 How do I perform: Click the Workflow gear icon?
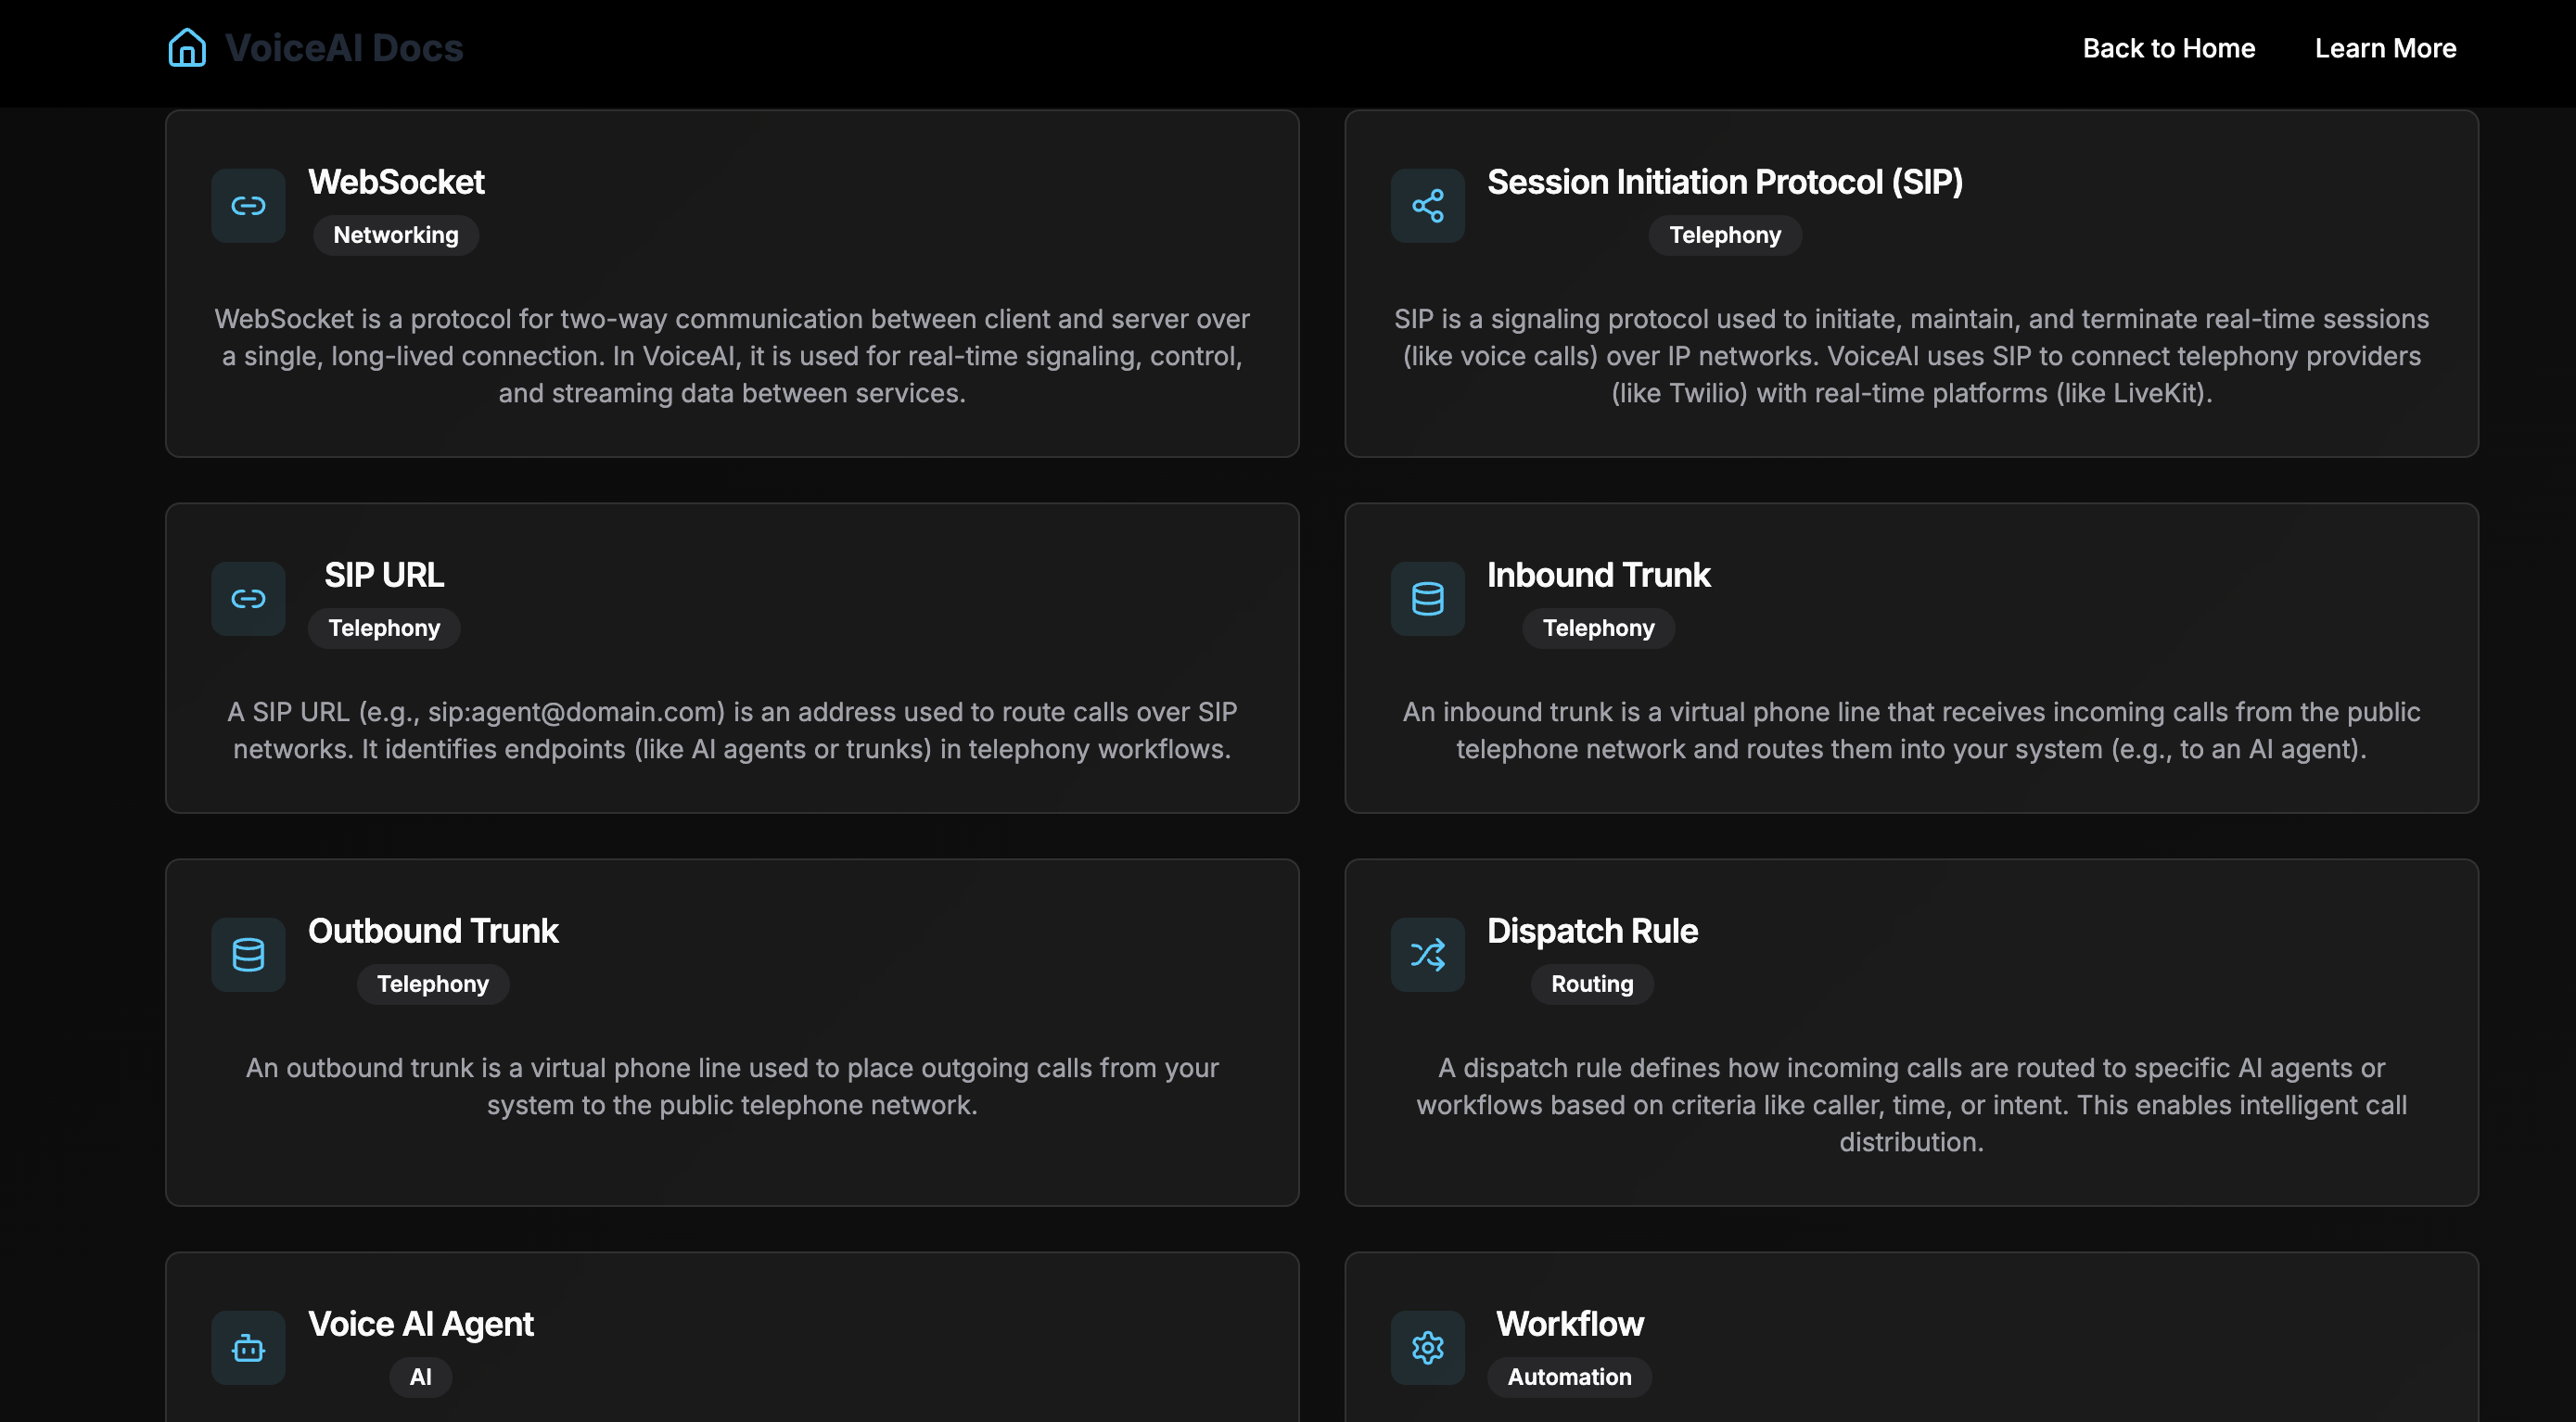[x=1427, y=1348]
